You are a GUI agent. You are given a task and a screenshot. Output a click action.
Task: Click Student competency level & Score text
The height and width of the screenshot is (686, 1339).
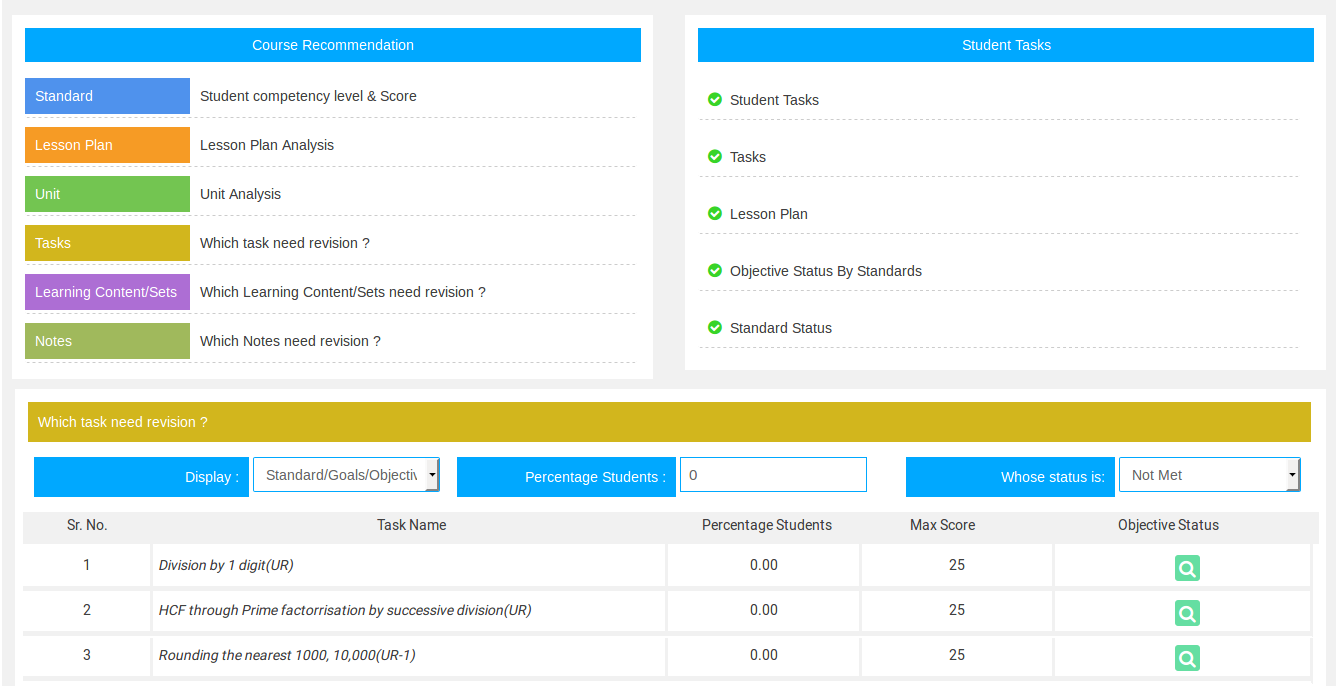click(x=308, y=96)
